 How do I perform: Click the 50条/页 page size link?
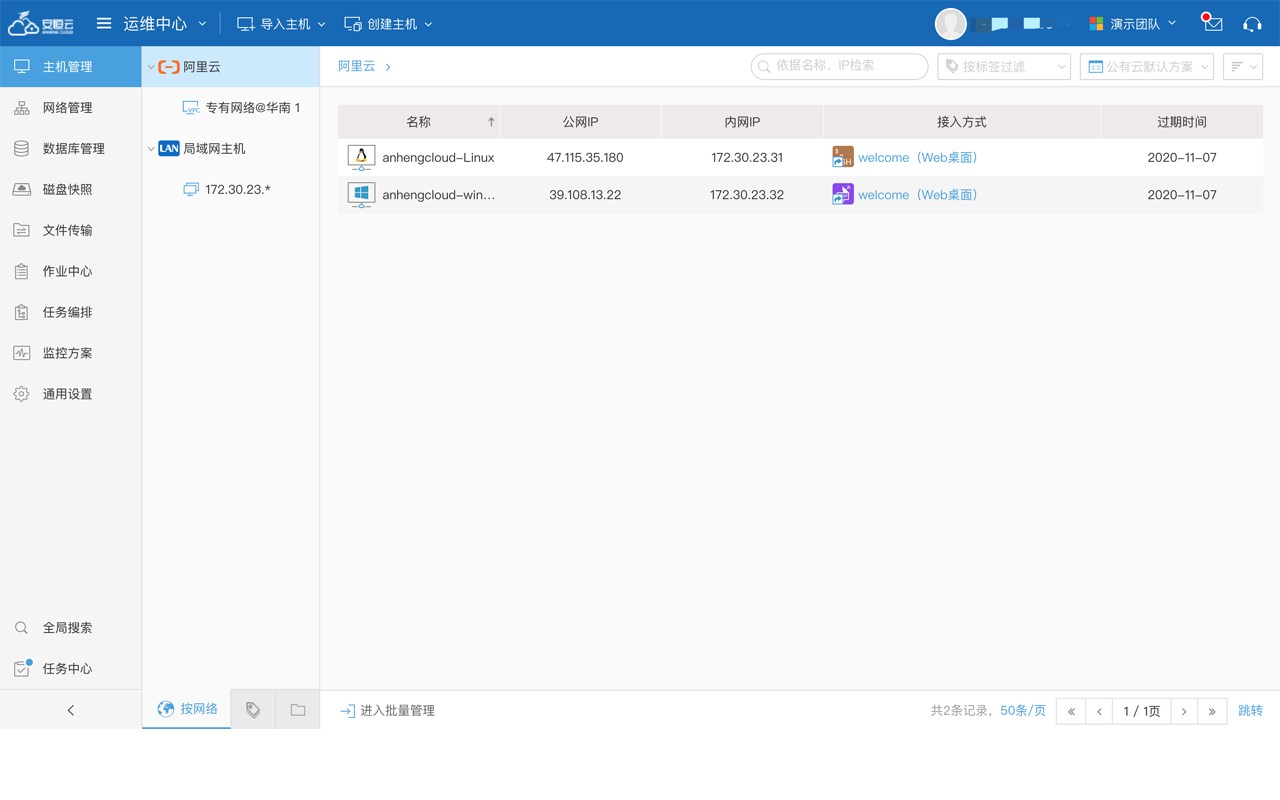click(1023, 711)
